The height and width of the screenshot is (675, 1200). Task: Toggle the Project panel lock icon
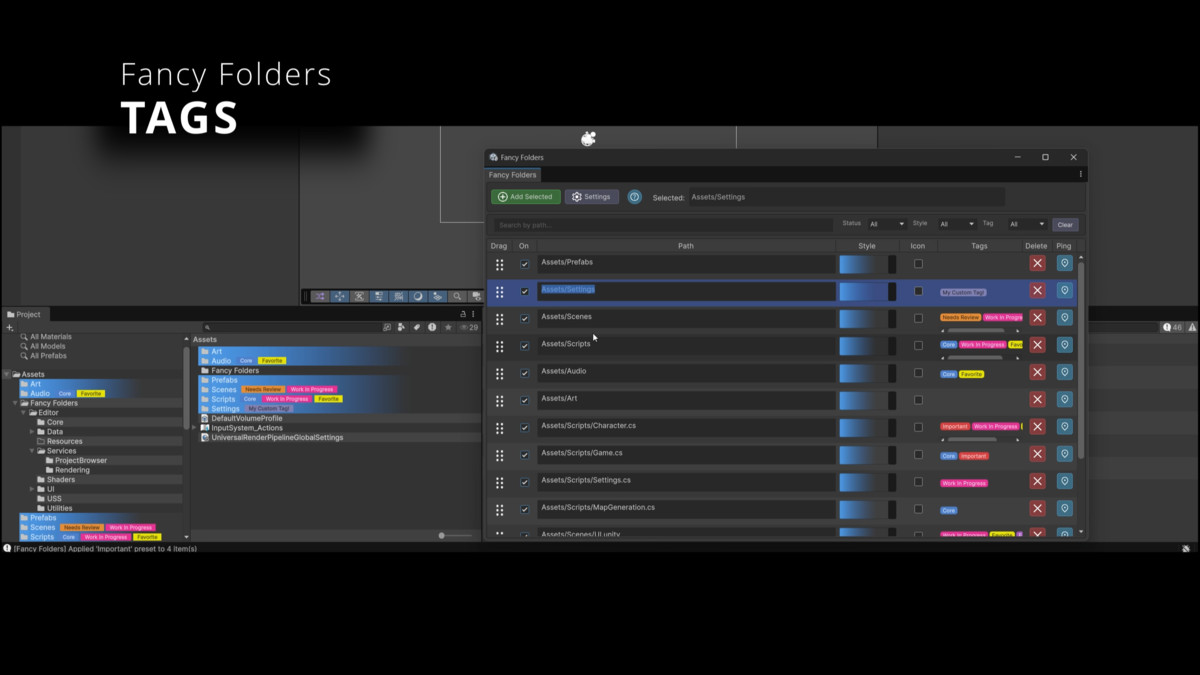click(463, 314)
